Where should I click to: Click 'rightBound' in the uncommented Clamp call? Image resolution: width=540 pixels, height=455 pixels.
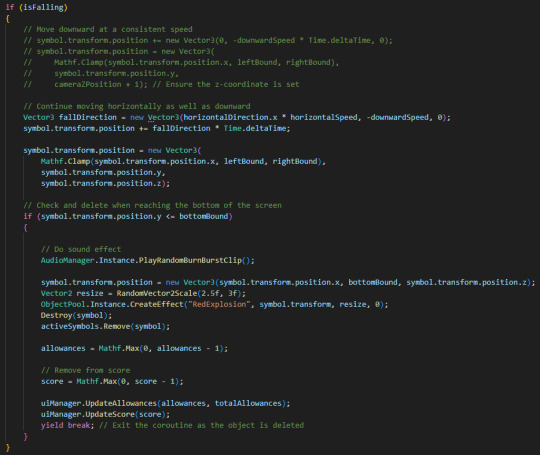click(295, 162)
